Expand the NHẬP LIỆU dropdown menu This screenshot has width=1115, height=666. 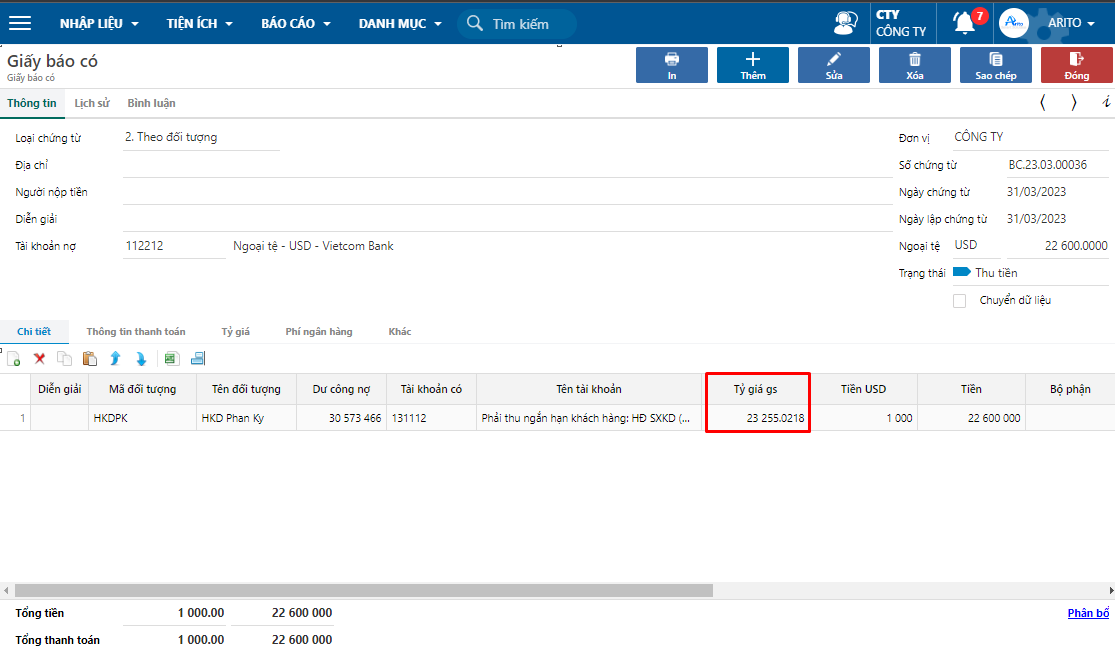click(99, 23)
